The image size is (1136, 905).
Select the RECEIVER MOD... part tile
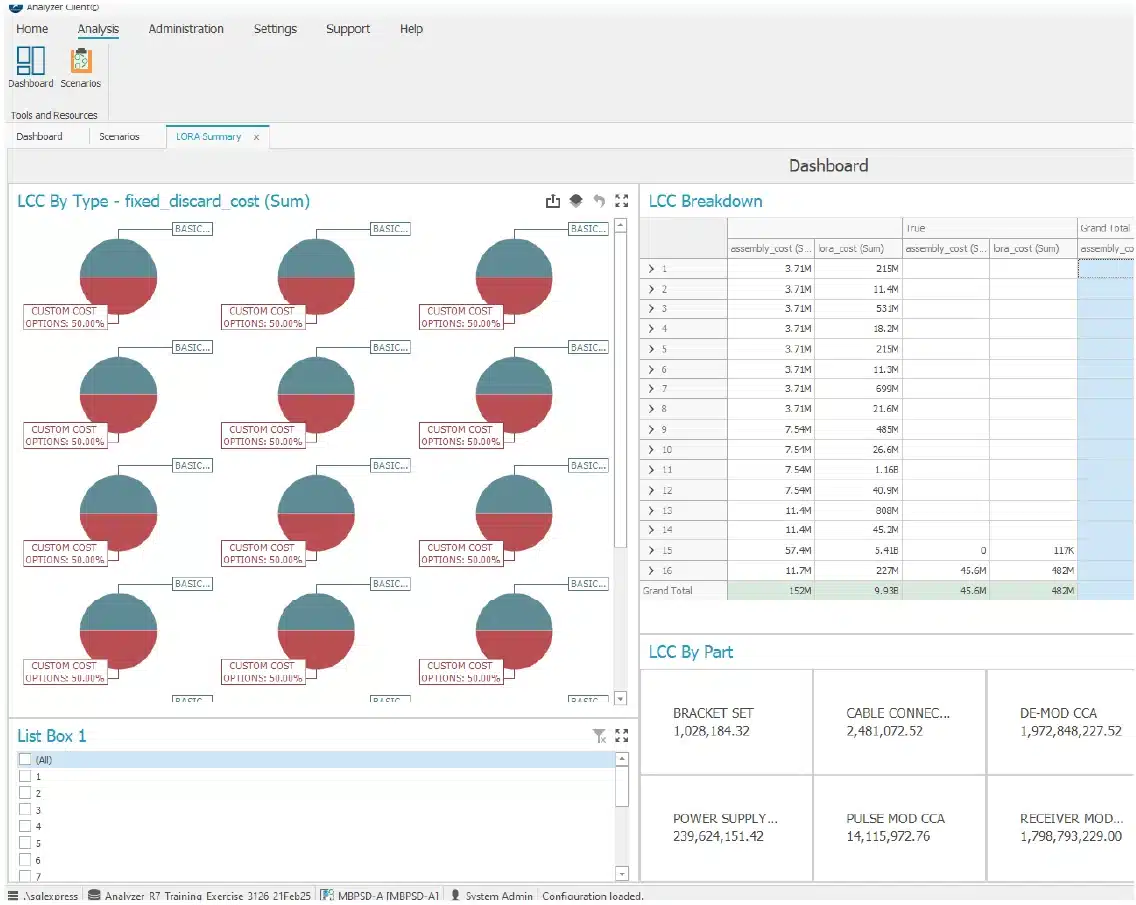click(x=1061, y=828)
